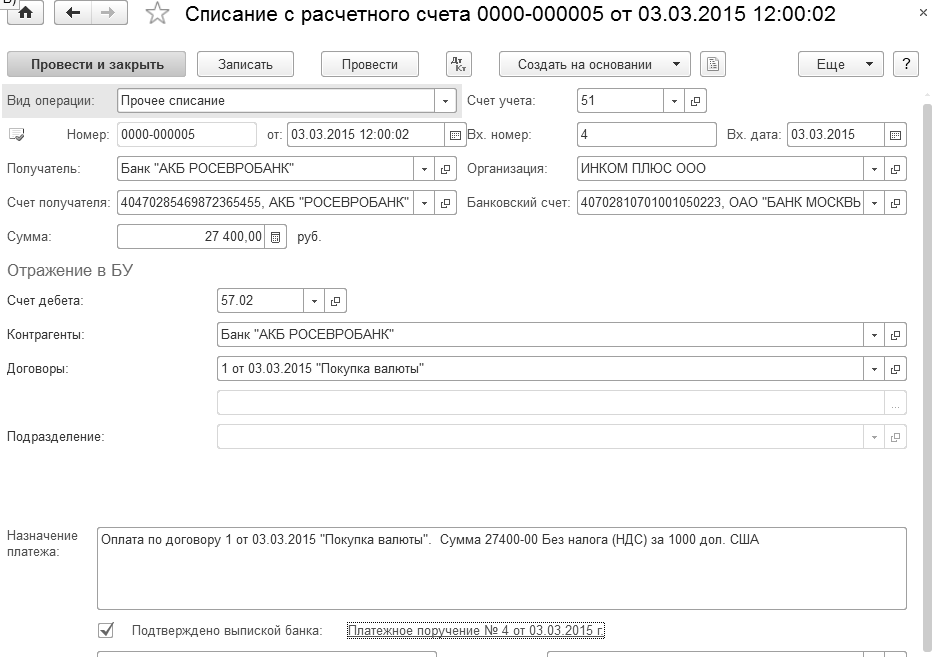Expand Договоры dropdown arrow

click(x=874, y=369)
